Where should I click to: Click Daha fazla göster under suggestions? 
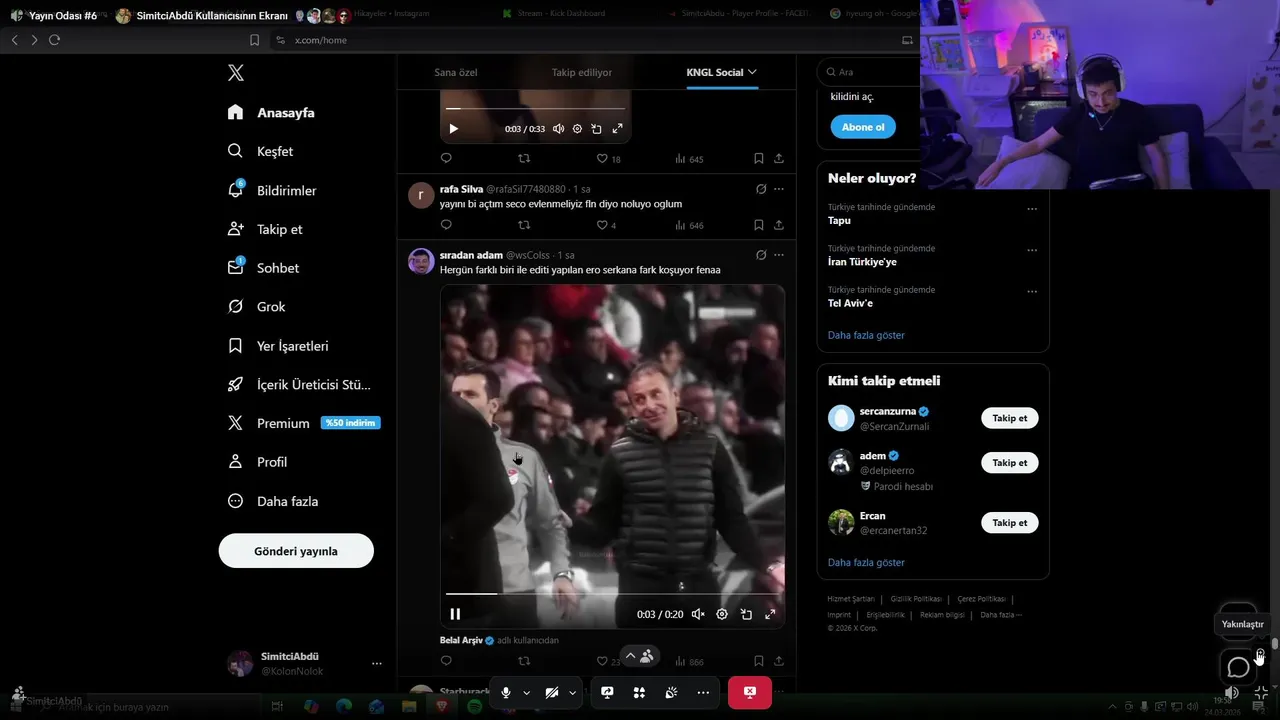coord(866,562)
